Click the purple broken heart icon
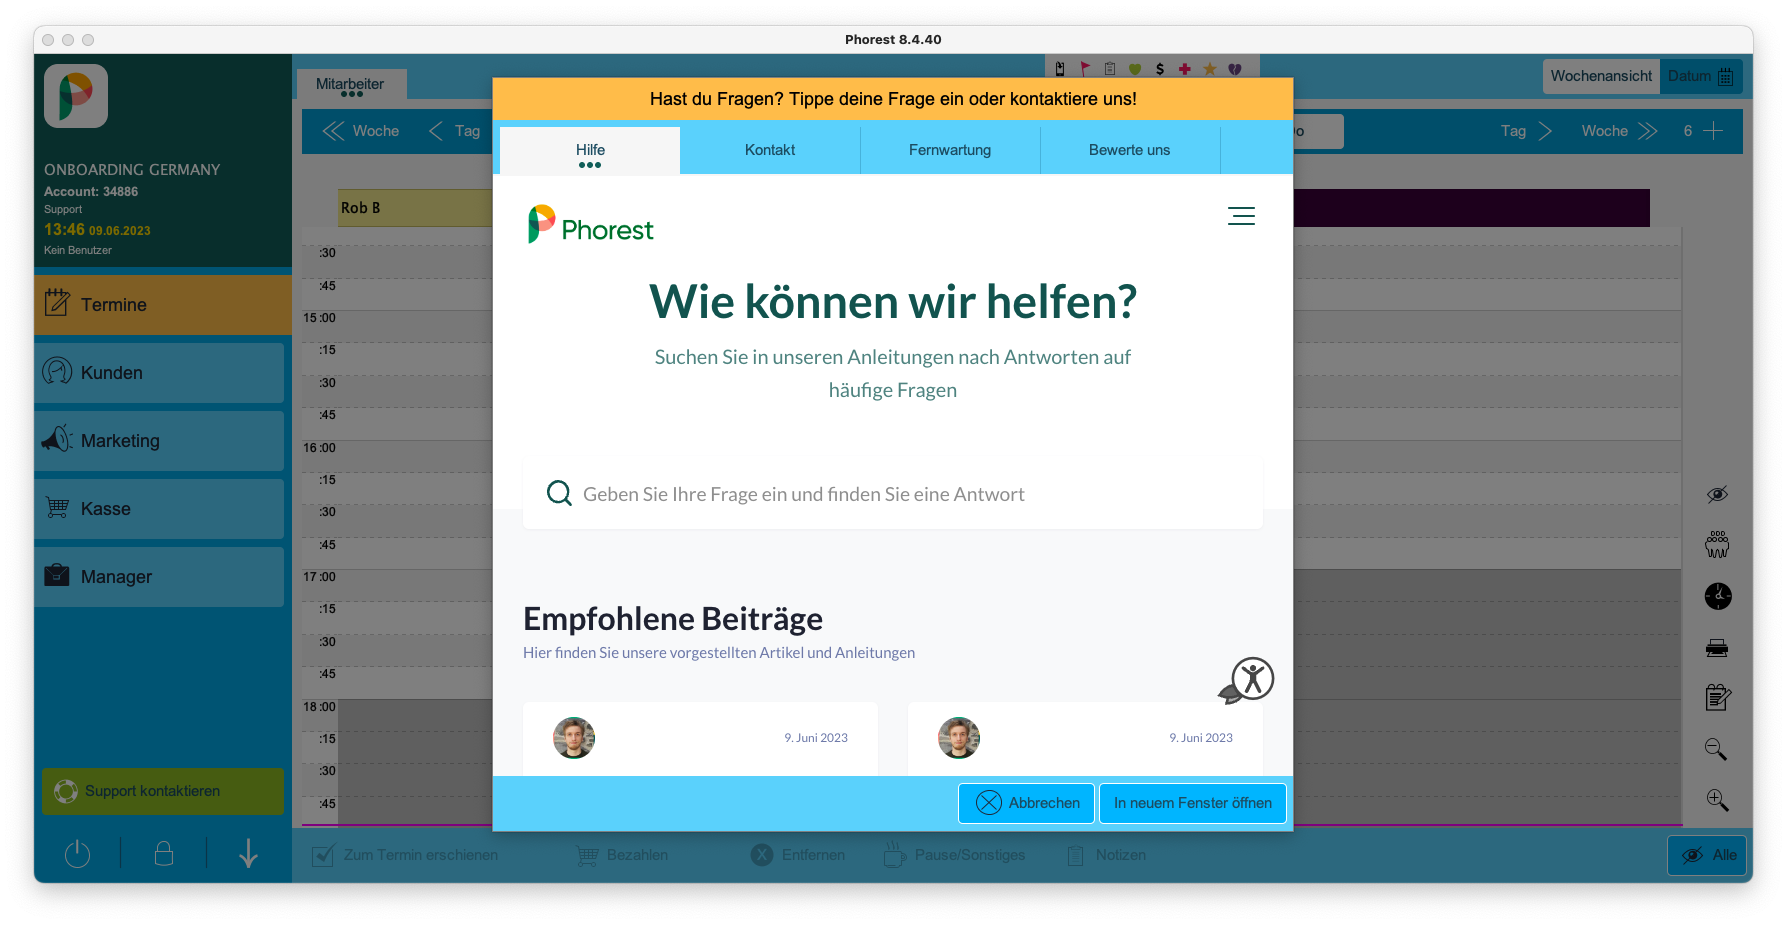The image size is (1787, 925). point(1235,69)
